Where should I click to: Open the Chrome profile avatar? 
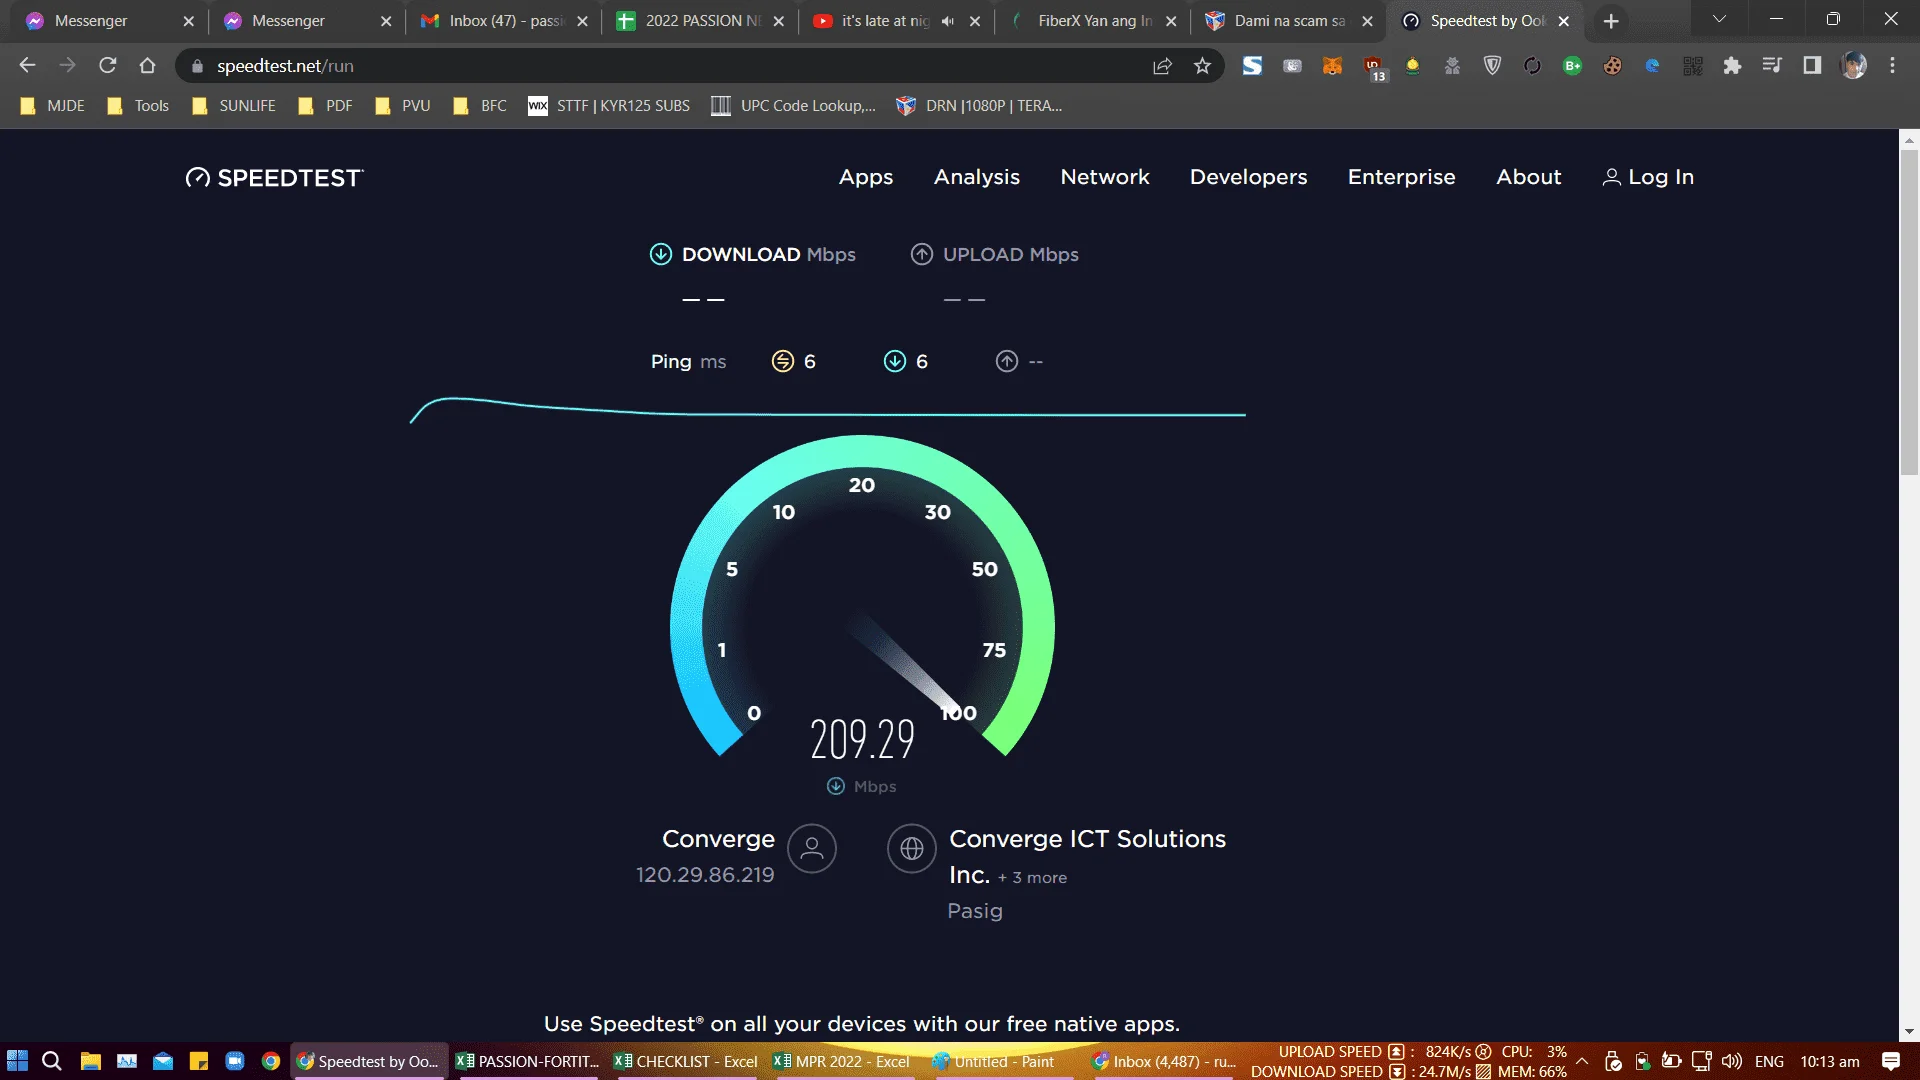pos(1853,66)
